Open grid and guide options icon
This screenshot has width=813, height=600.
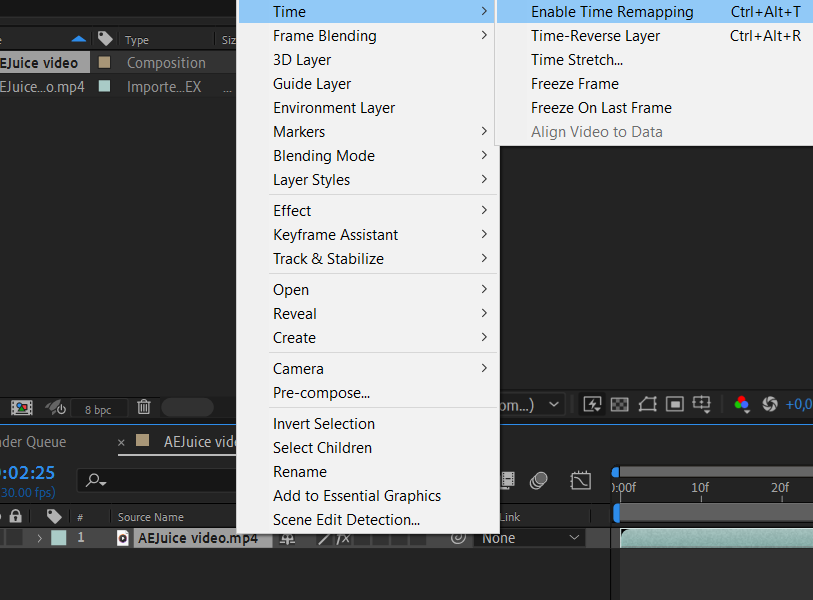click(702, 404)
